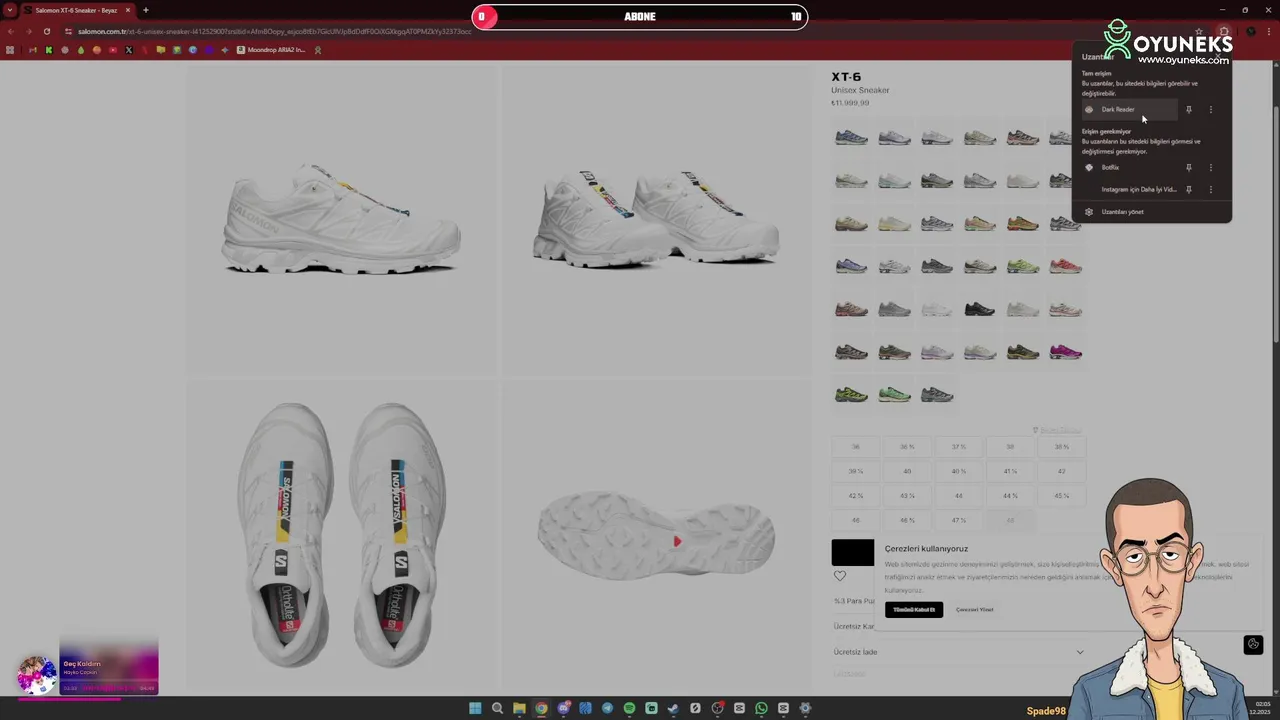This screenshot has width=1280, height=720.
Task: Open Spotify from the taskbar
Action: [629, 709]
